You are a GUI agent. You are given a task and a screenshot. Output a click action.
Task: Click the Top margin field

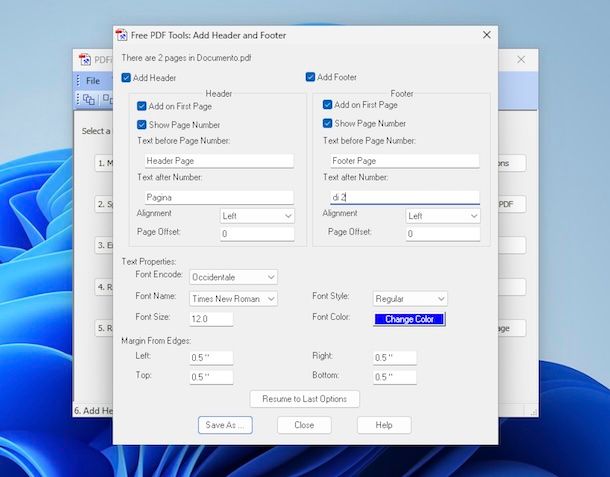(211, 377)
